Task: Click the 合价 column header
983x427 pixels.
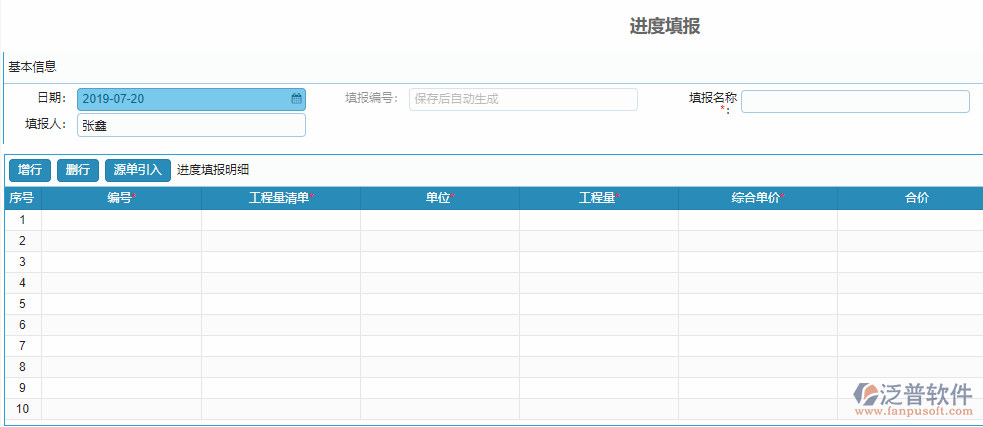Action: 916,198
